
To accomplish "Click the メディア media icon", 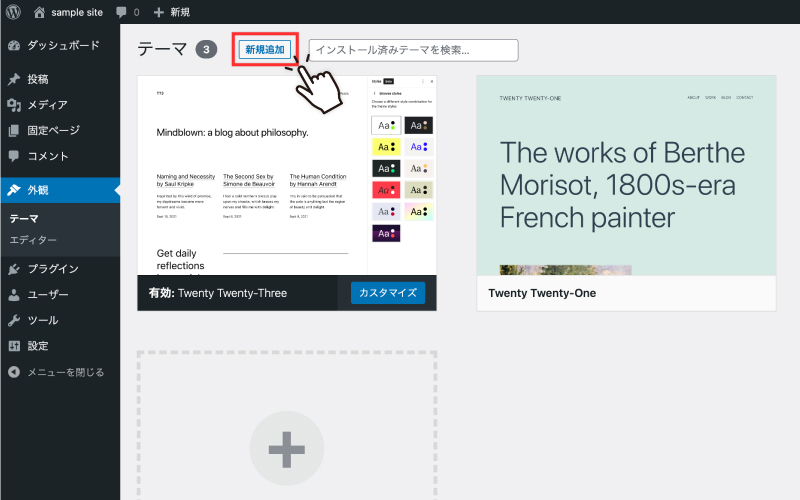I will 14,105.
